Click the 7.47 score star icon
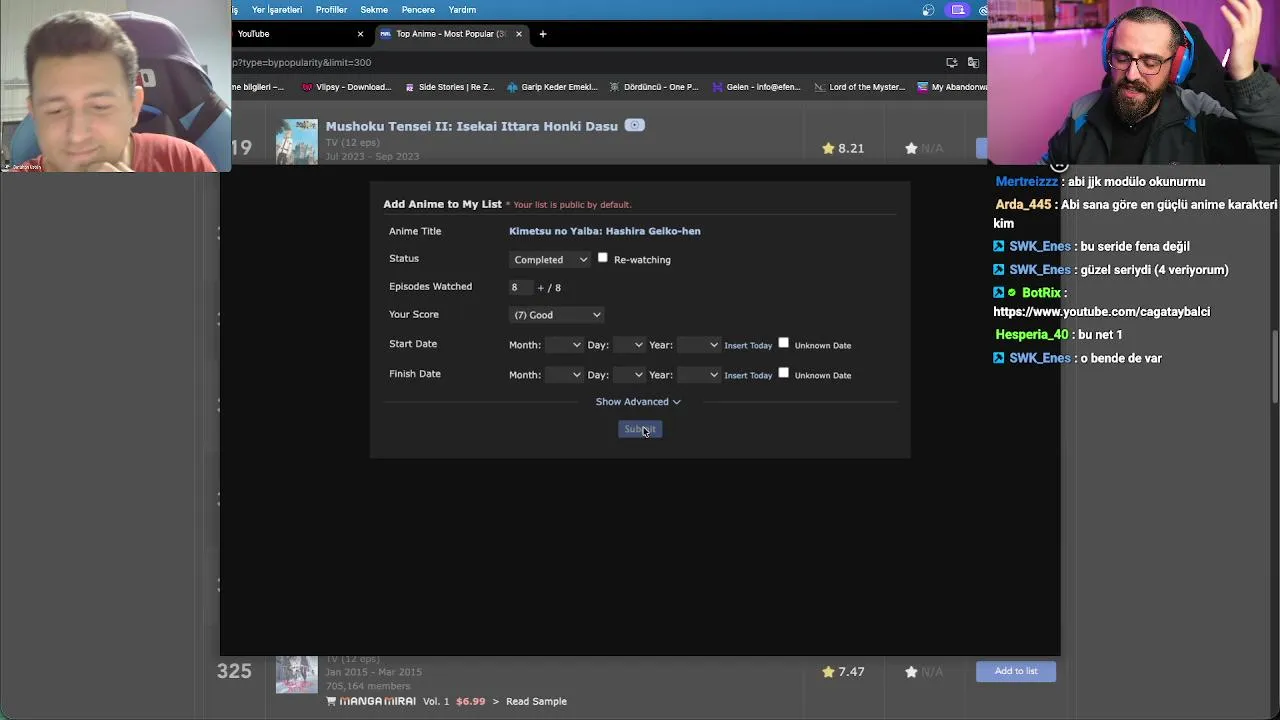The image size is (1280, 720). (828, 672)
